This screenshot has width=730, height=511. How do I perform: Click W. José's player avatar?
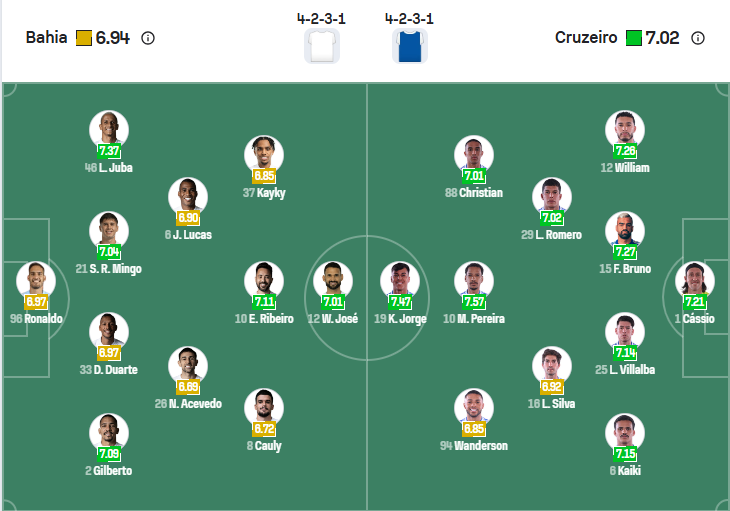pos(333,281)
